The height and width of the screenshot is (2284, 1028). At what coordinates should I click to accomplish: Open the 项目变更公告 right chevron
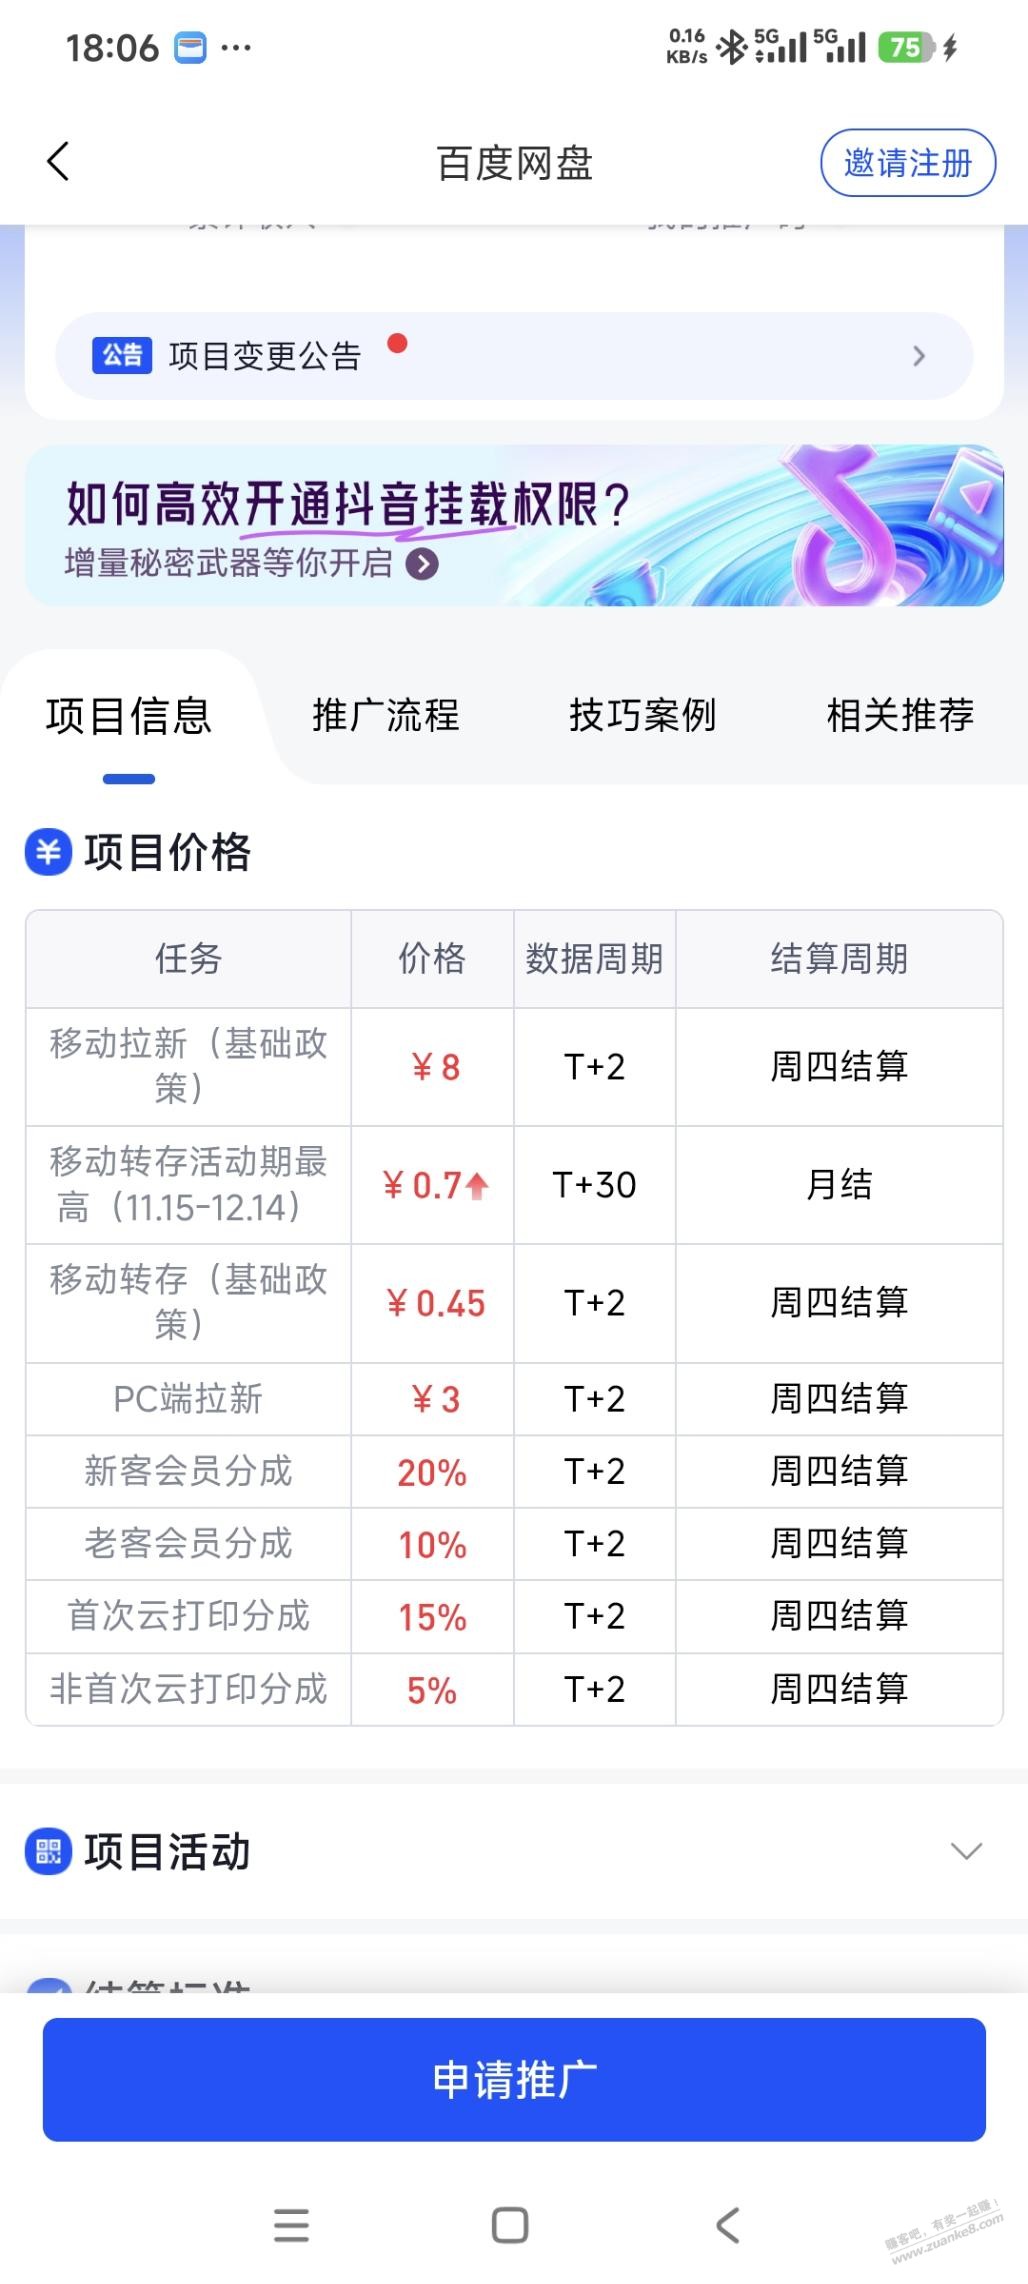[x=919, y=356]
